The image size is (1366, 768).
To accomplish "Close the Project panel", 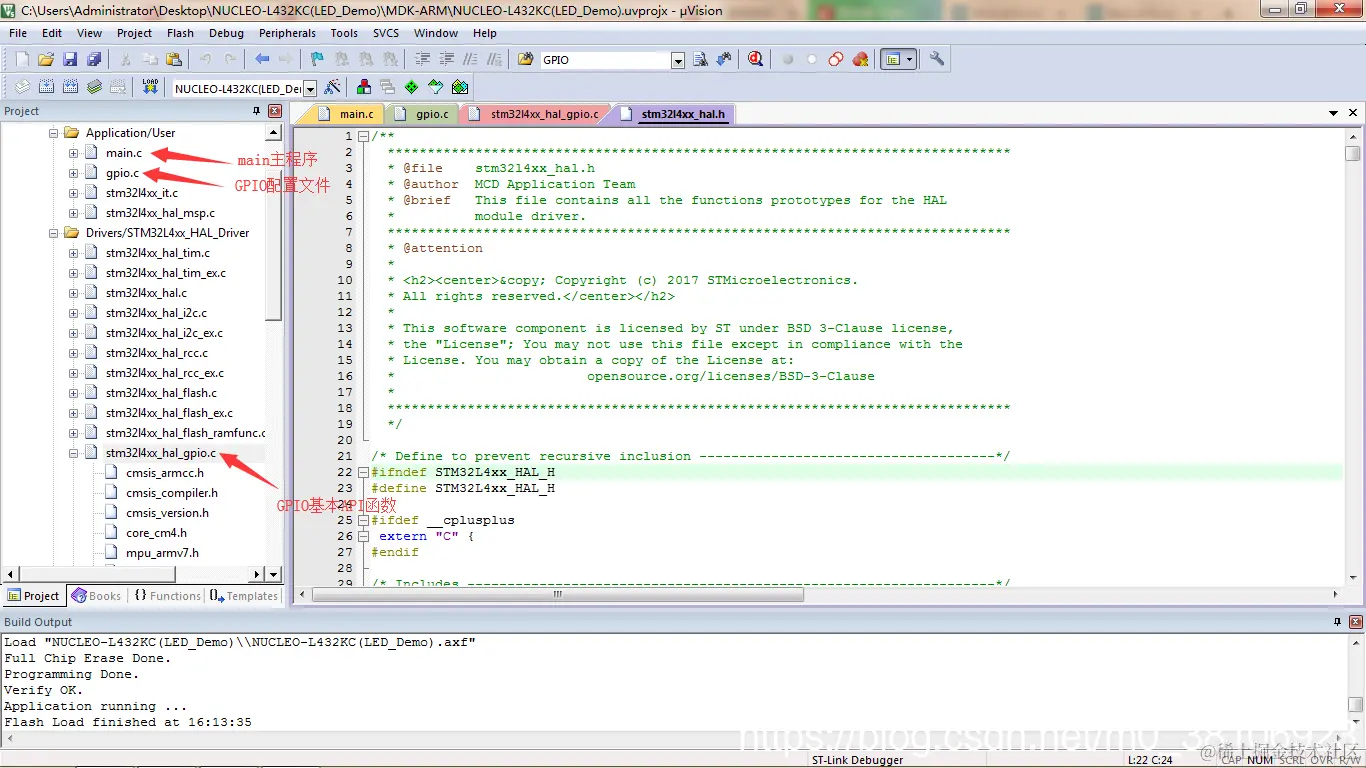I will point(275,111).
